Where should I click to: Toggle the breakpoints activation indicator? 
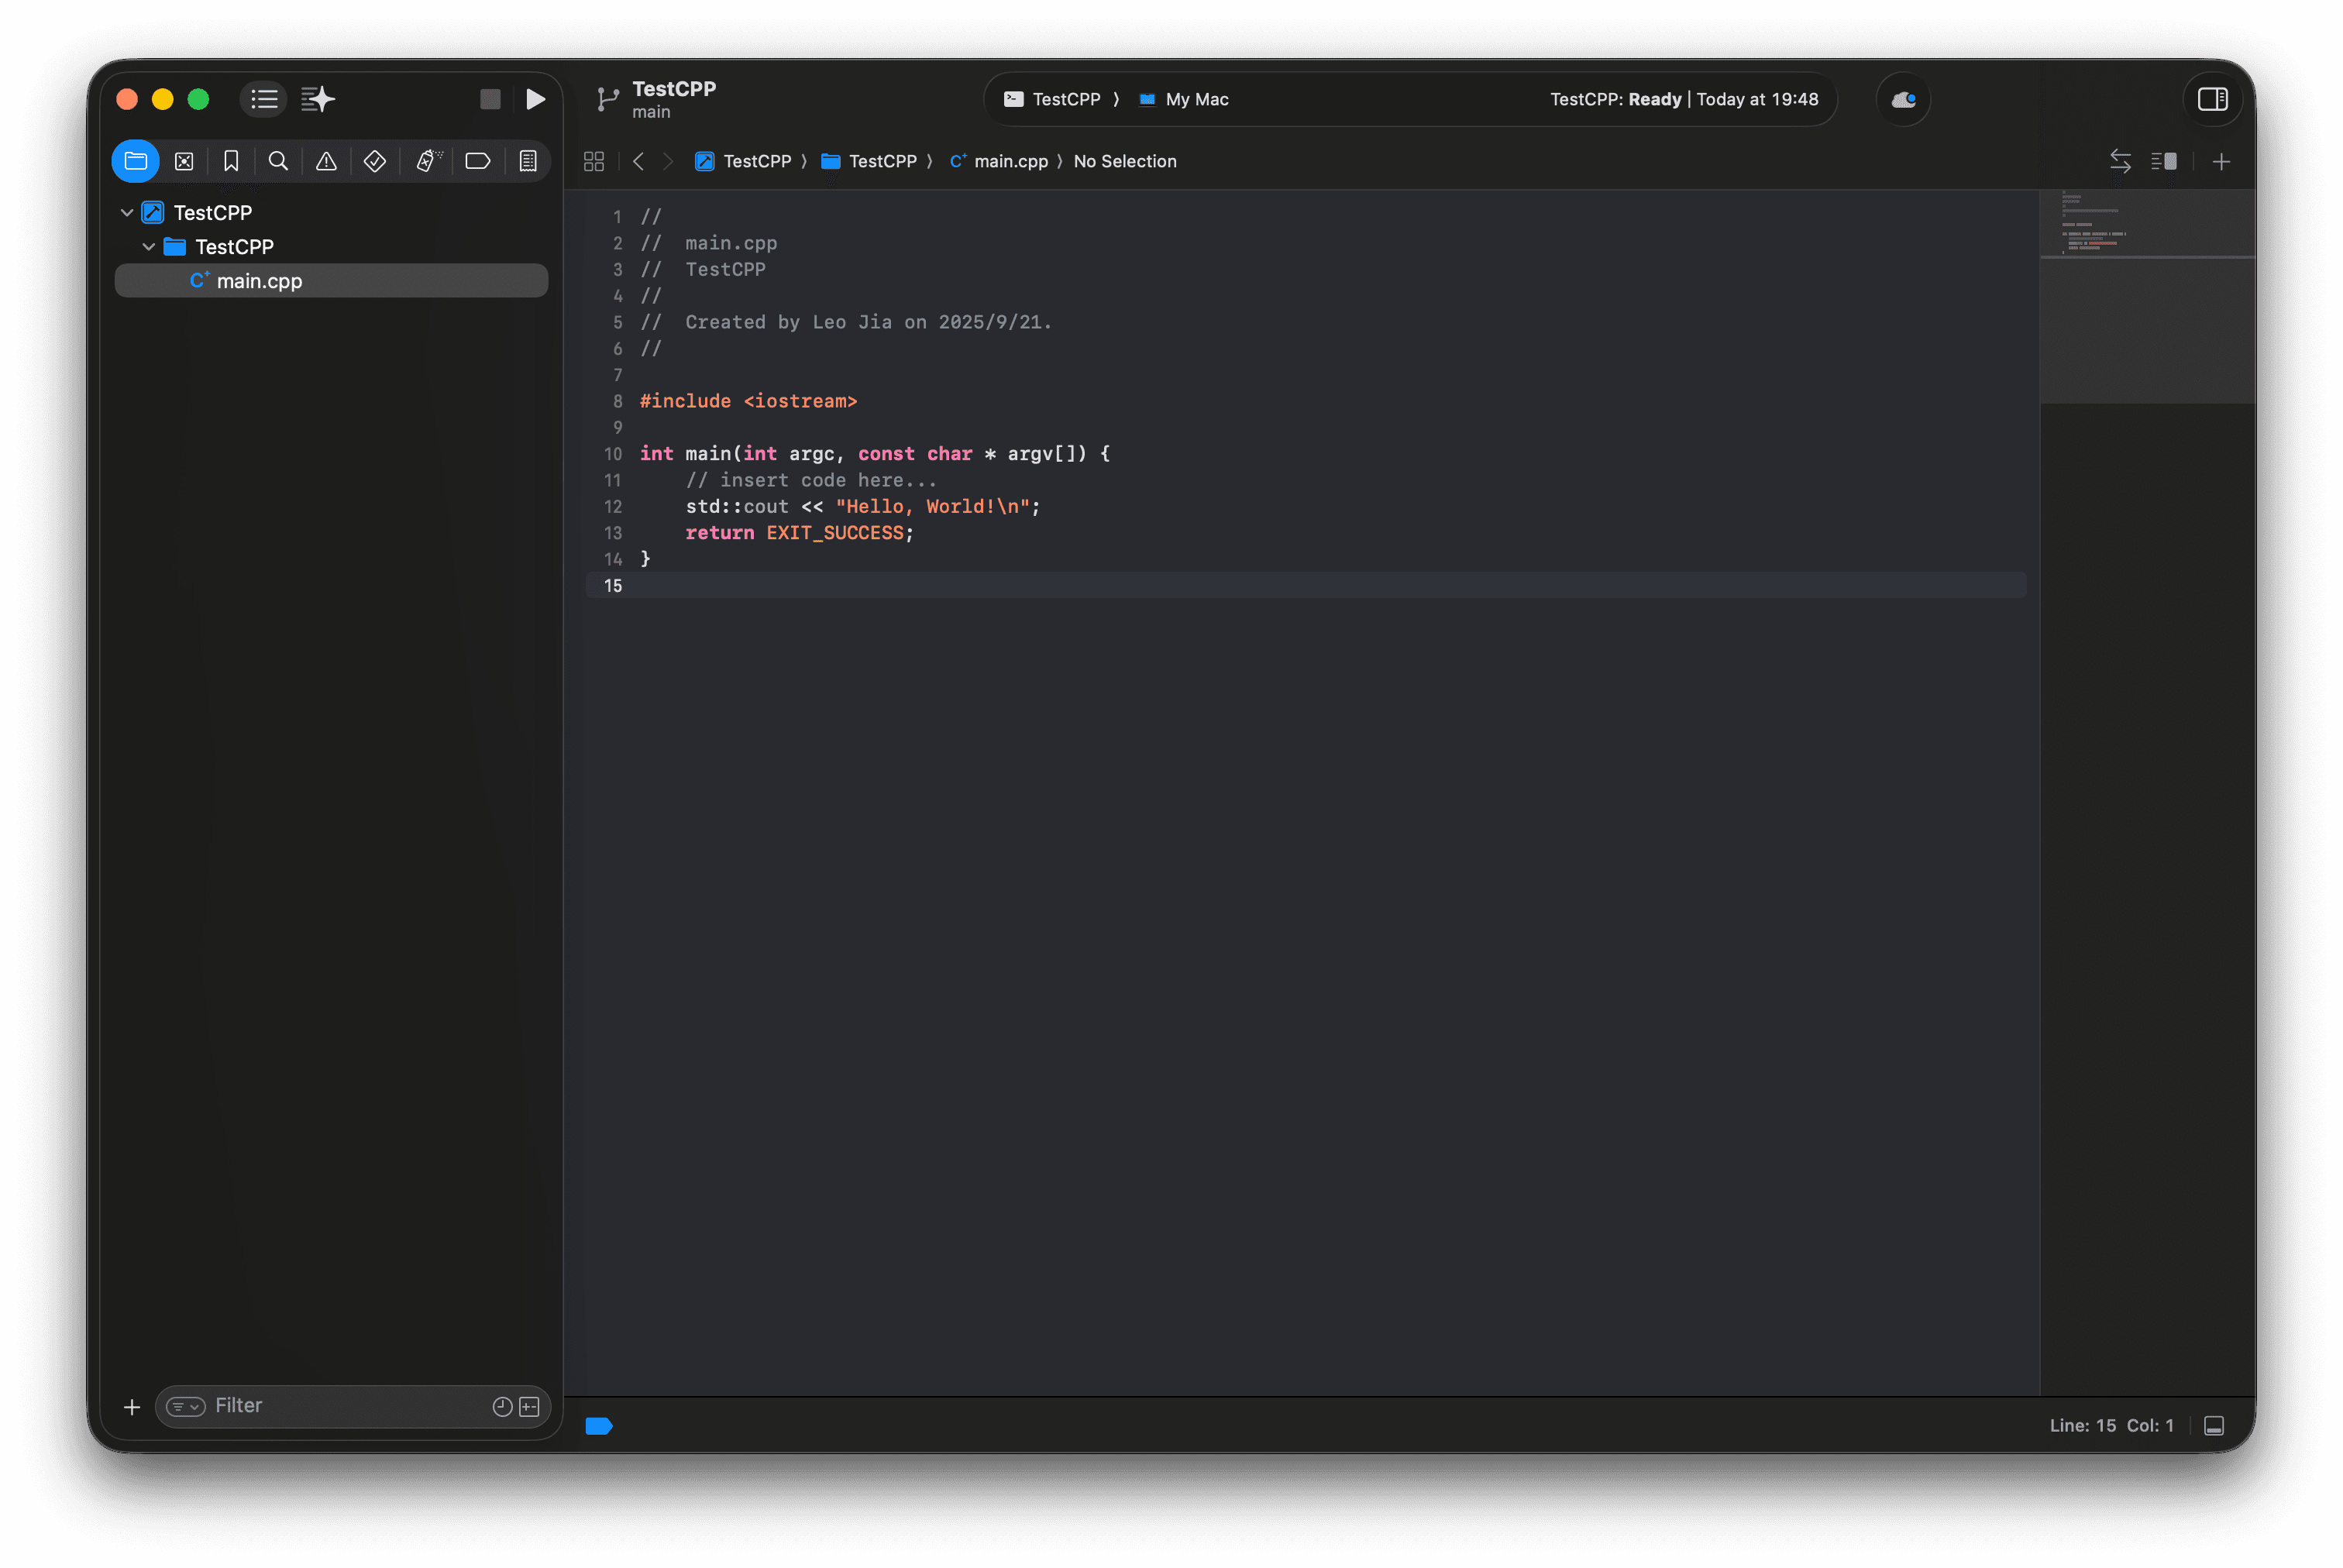pos(598,1426)
